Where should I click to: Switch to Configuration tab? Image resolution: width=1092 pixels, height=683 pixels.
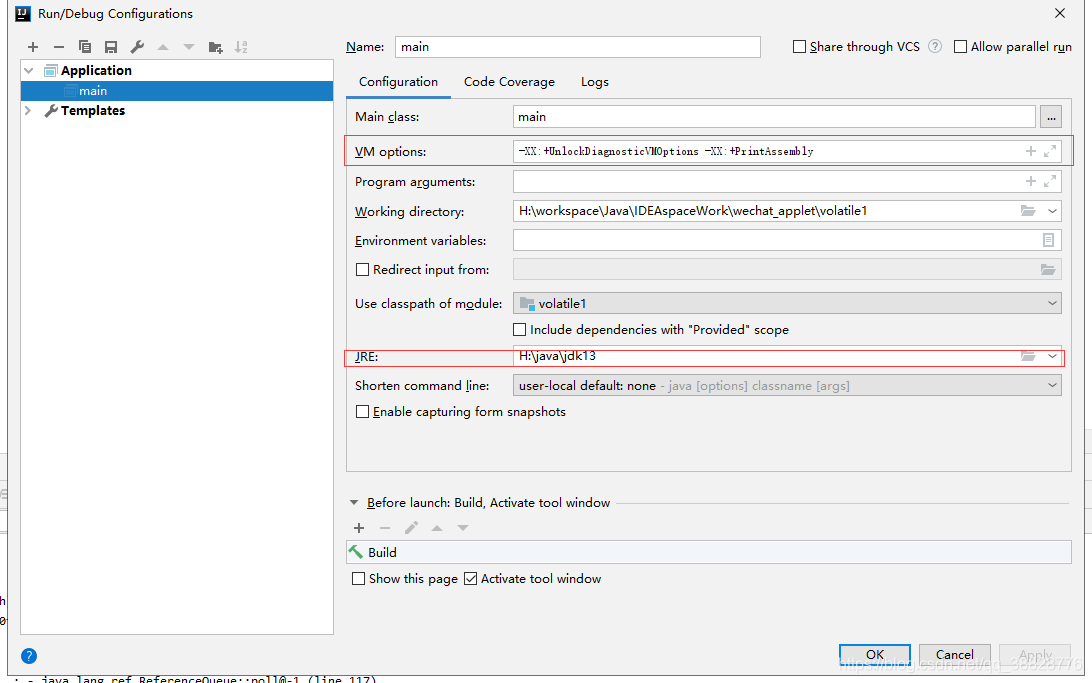click(398, 82)
